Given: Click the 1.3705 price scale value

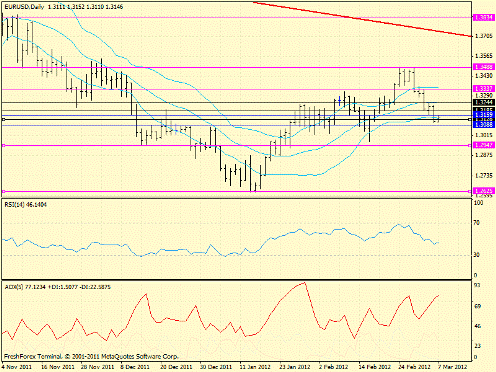Looking at the screenshot, I should (483, 36).
